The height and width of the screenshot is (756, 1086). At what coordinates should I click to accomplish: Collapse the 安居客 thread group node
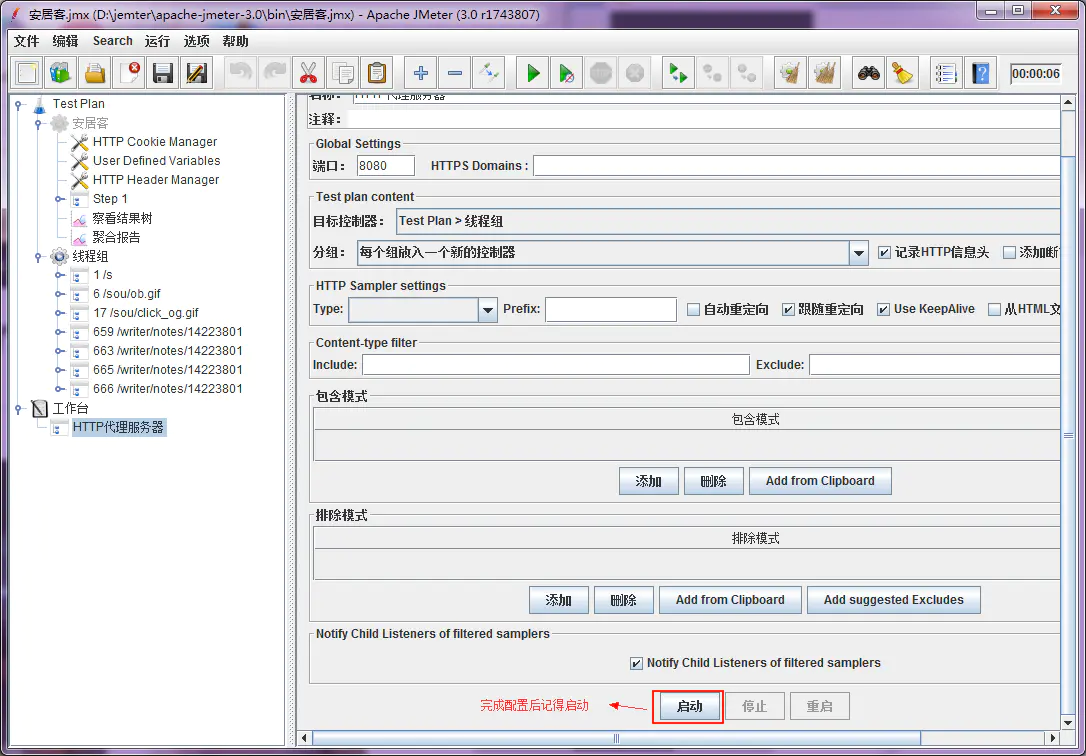[x=39, y=124]
